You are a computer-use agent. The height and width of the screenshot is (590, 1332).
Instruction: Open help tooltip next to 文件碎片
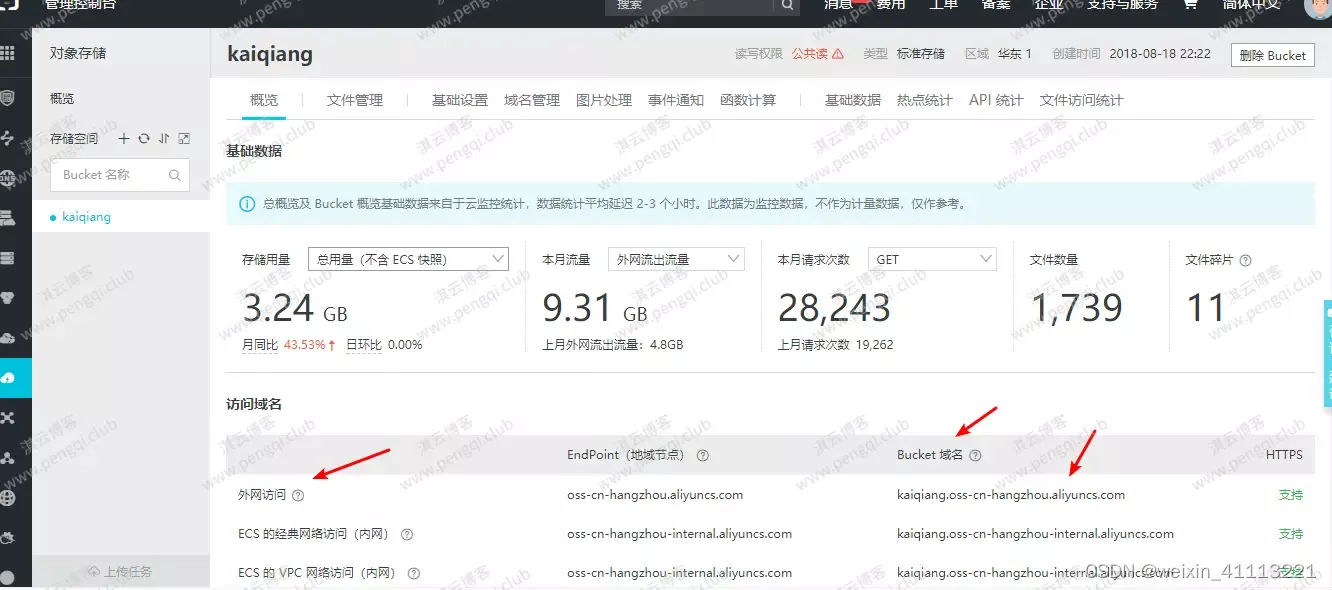[1246, 259]
